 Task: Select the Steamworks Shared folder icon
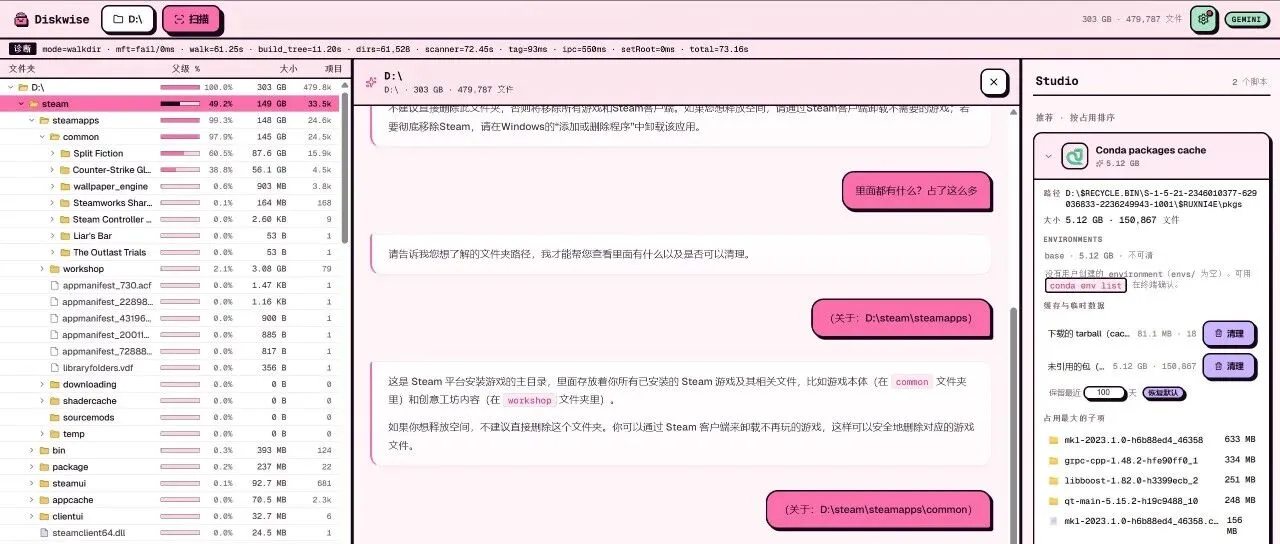(x=64, y=203)
